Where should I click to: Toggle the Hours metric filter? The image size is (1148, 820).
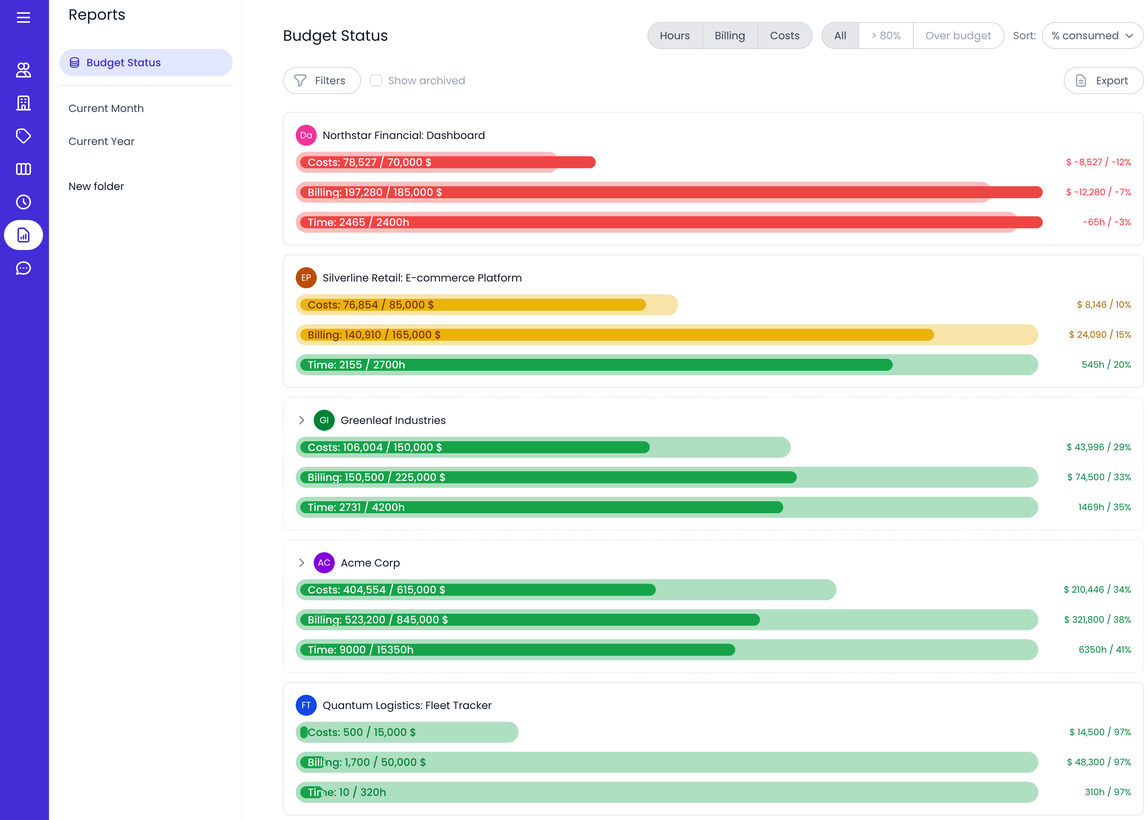[674, 36]
